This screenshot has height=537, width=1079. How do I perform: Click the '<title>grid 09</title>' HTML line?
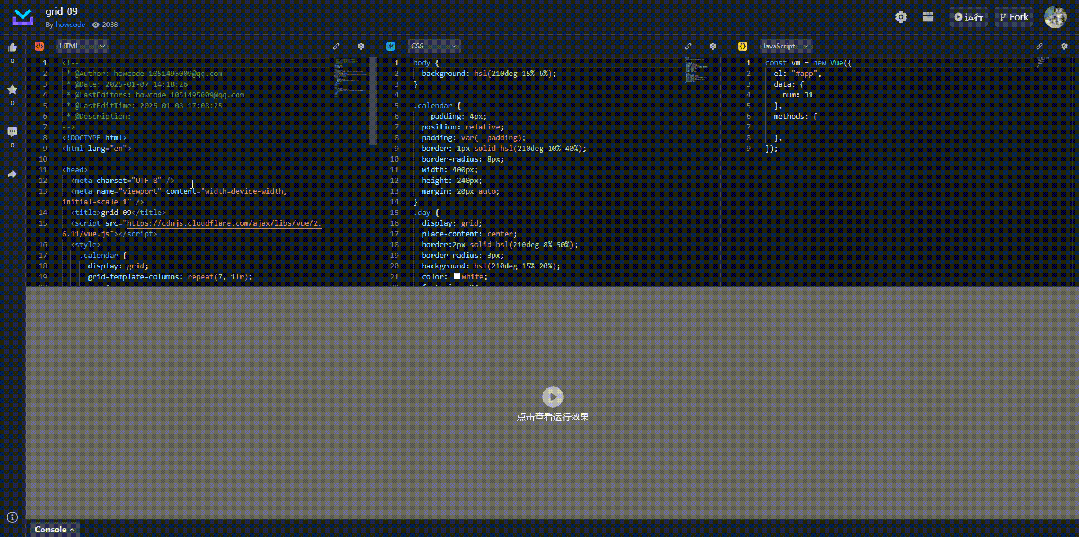click(118, 213)
